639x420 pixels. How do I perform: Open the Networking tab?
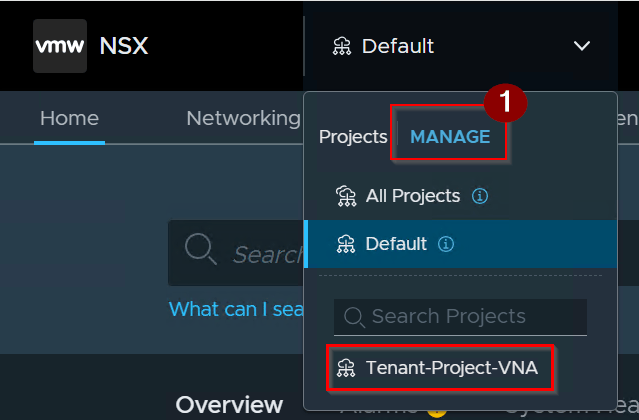tap(243, 119)
